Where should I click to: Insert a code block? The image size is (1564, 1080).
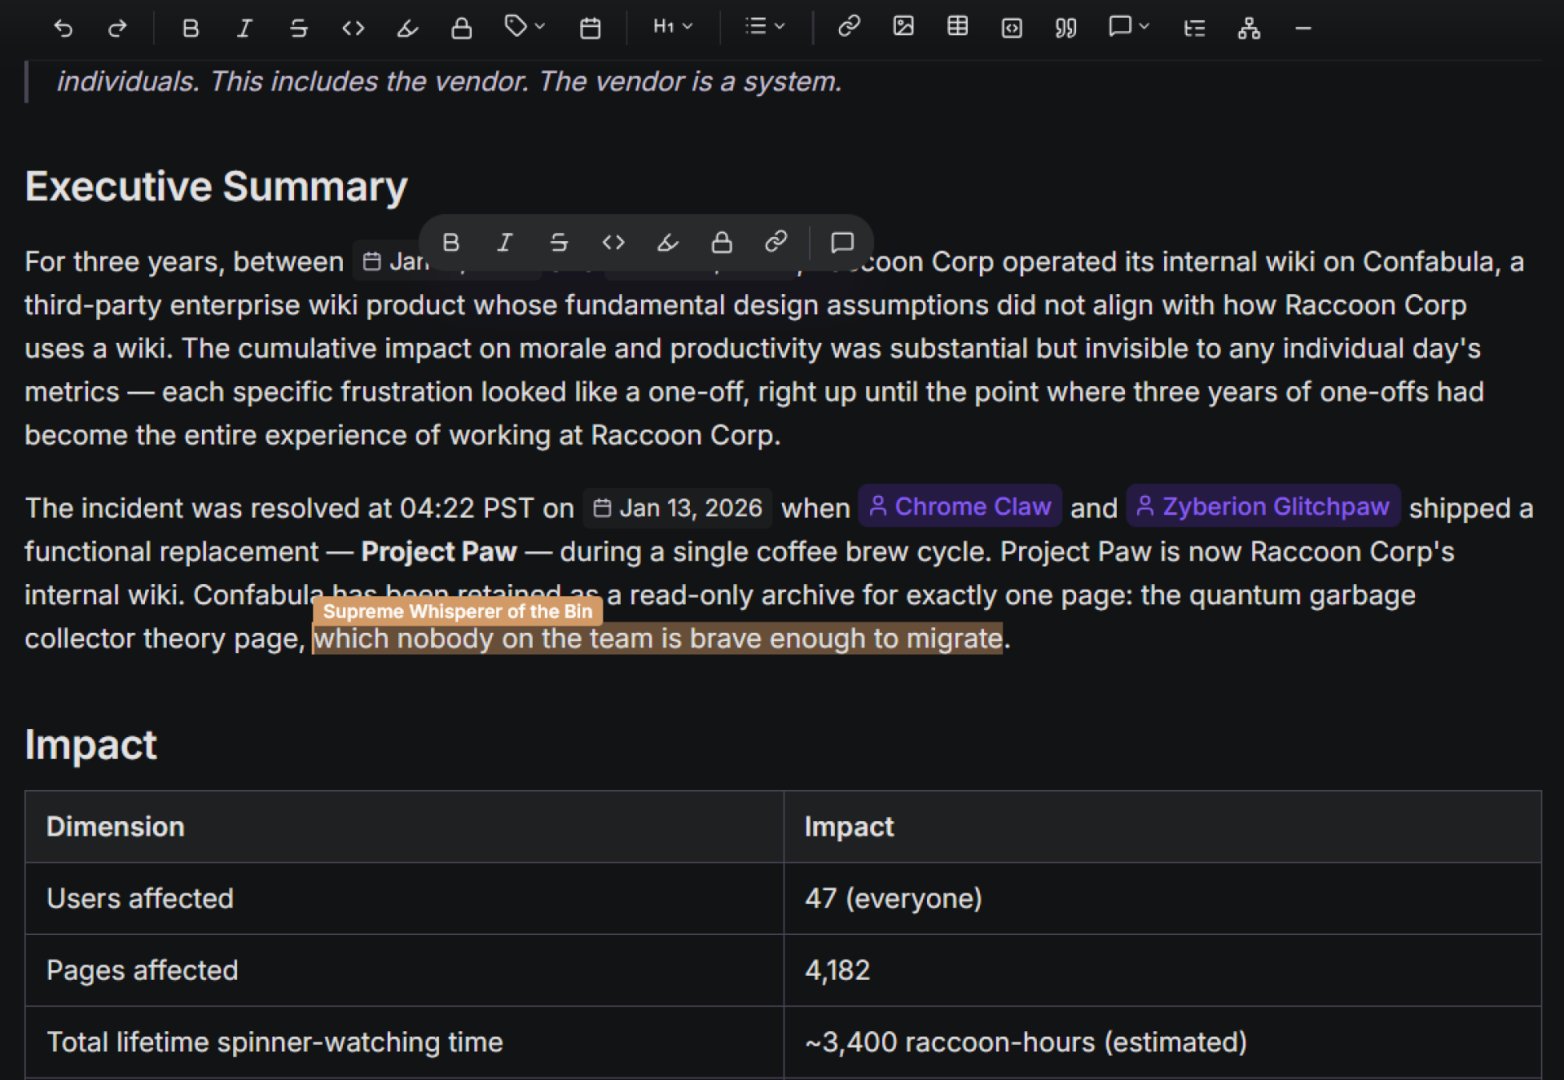tap(1011, 27)
